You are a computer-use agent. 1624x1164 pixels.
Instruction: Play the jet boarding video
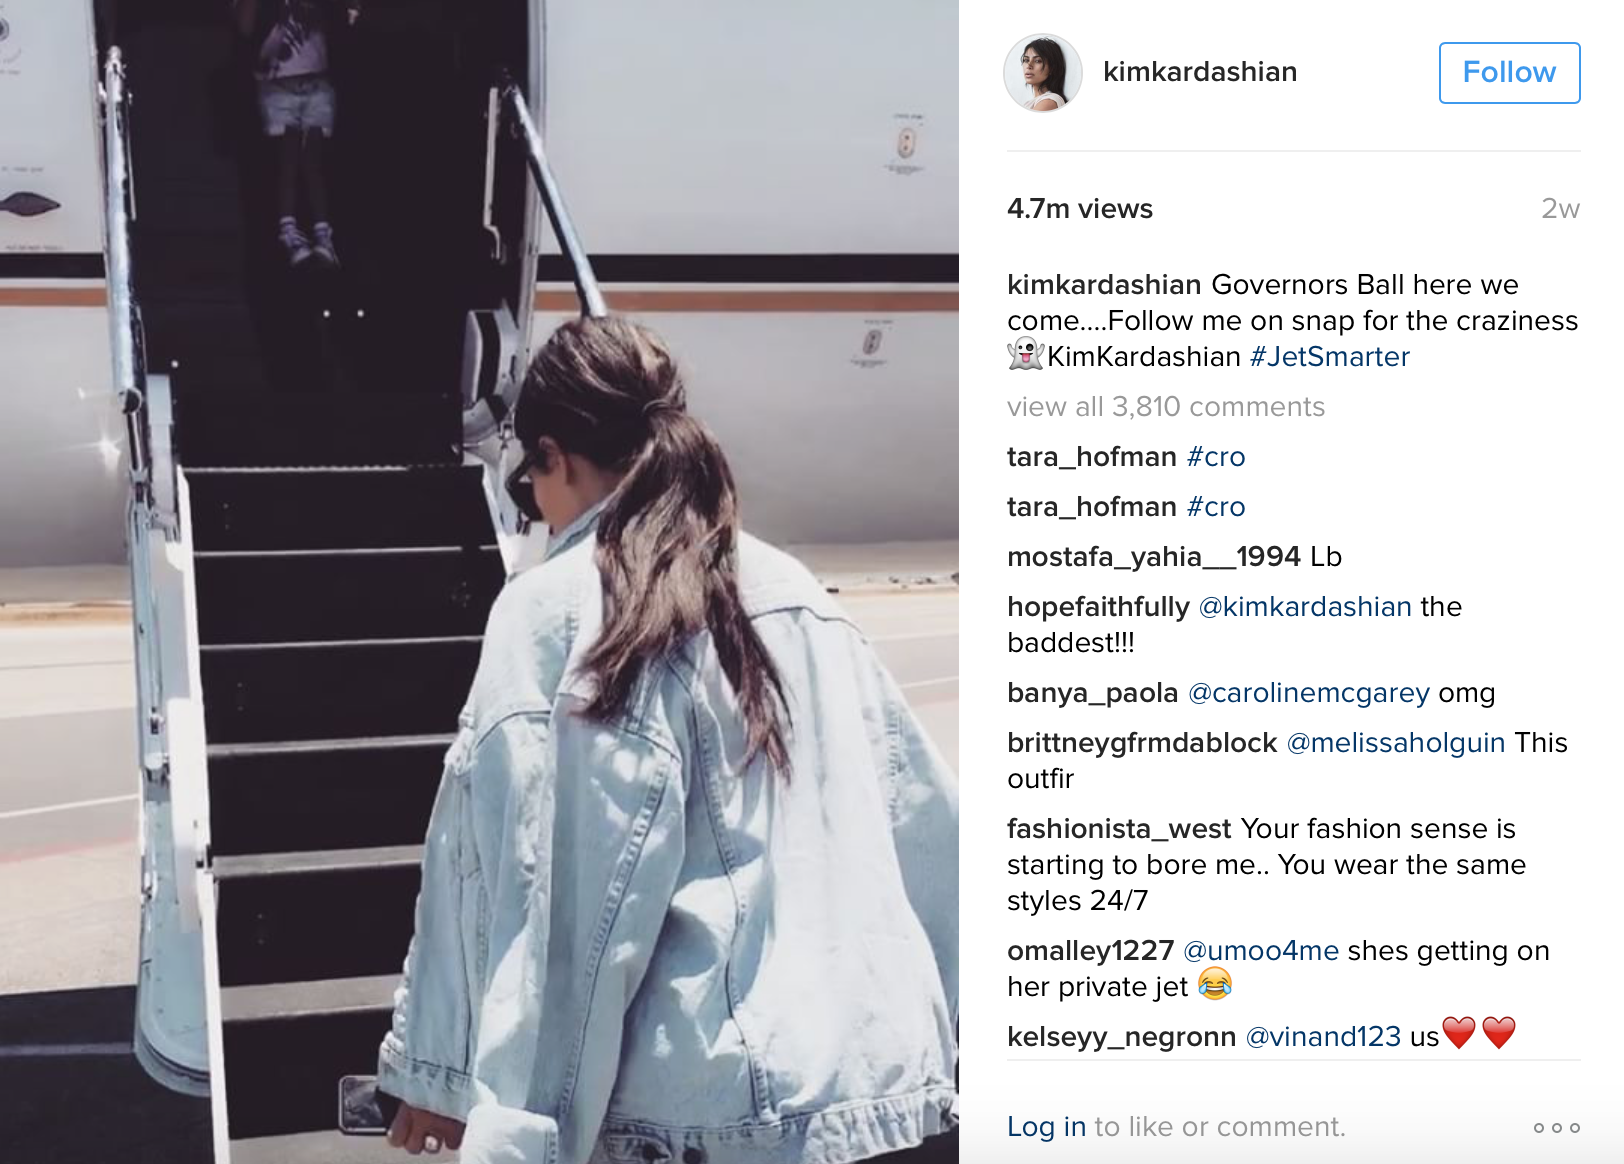479,582
